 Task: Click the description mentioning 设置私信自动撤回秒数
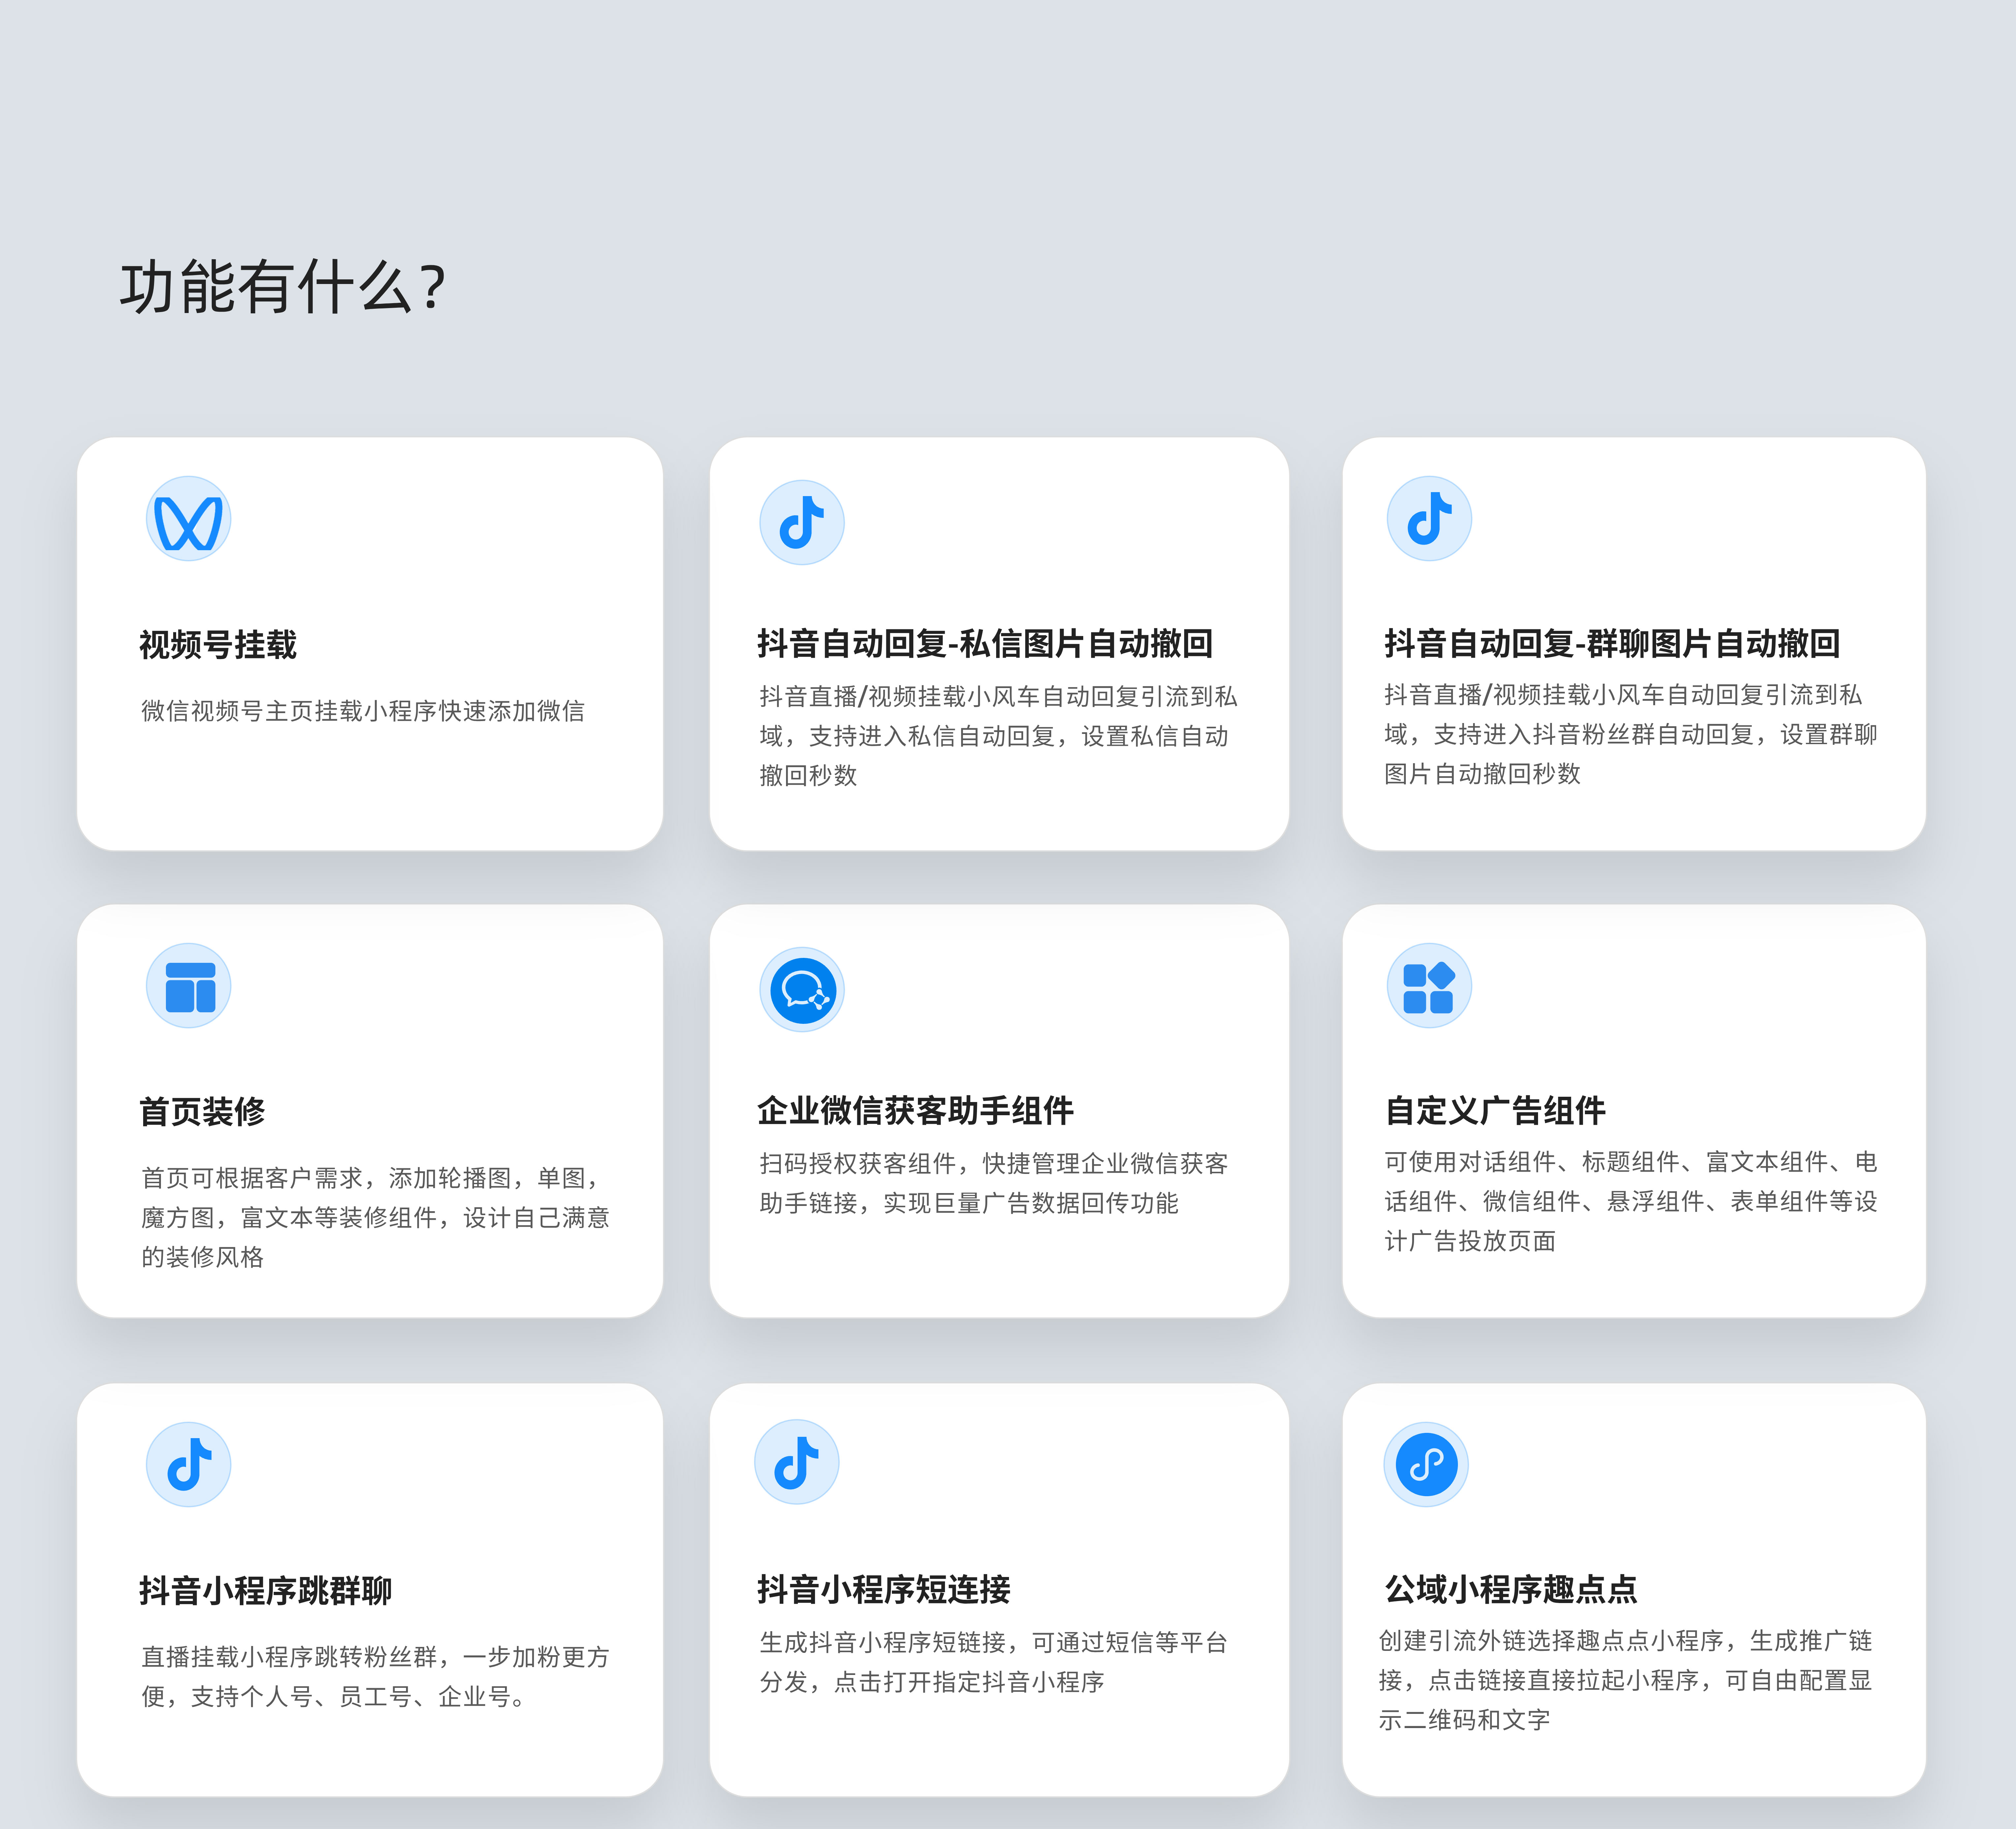click(998, 736)
